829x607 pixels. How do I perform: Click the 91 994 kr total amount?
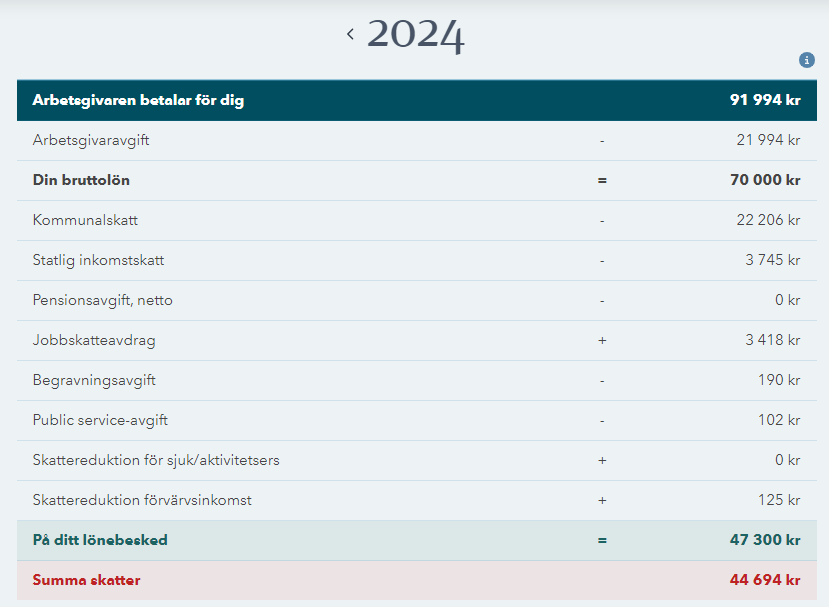765,100
